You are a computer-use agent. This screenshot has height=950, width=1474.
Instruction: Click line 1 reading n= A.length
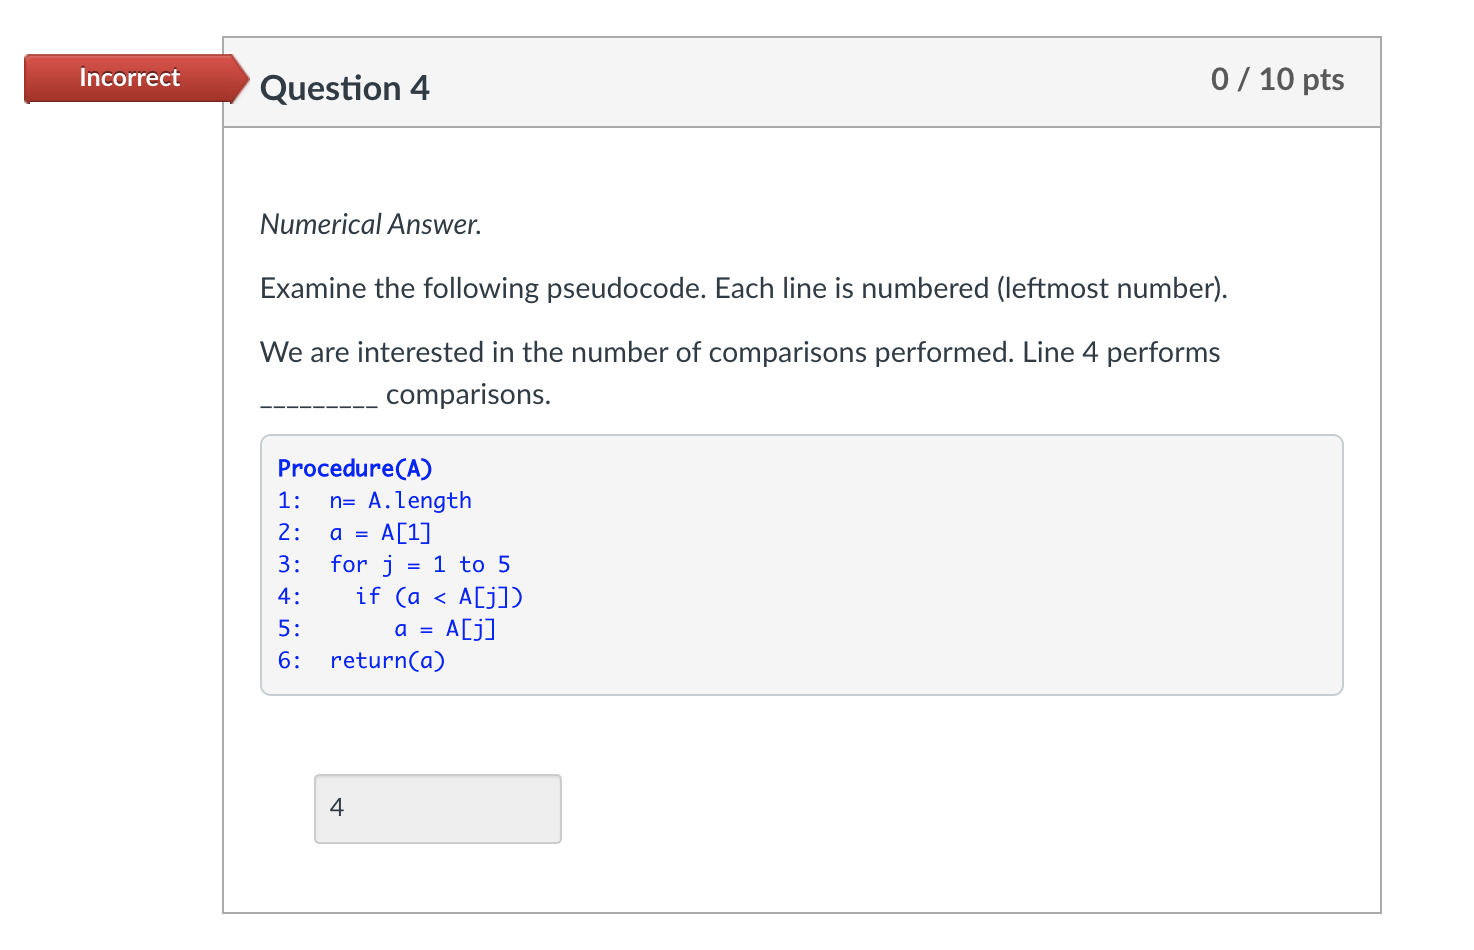374,500
